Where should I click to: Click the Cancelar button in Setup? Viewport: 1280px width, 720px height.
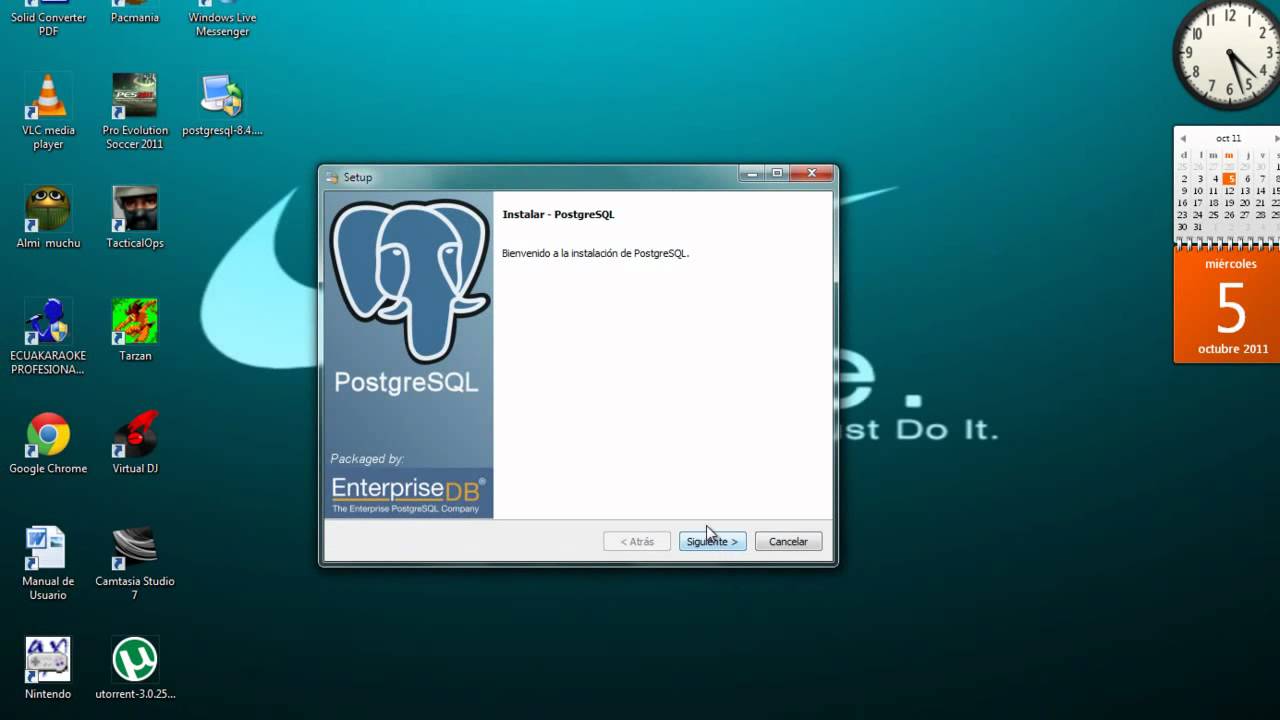point(788,541)
